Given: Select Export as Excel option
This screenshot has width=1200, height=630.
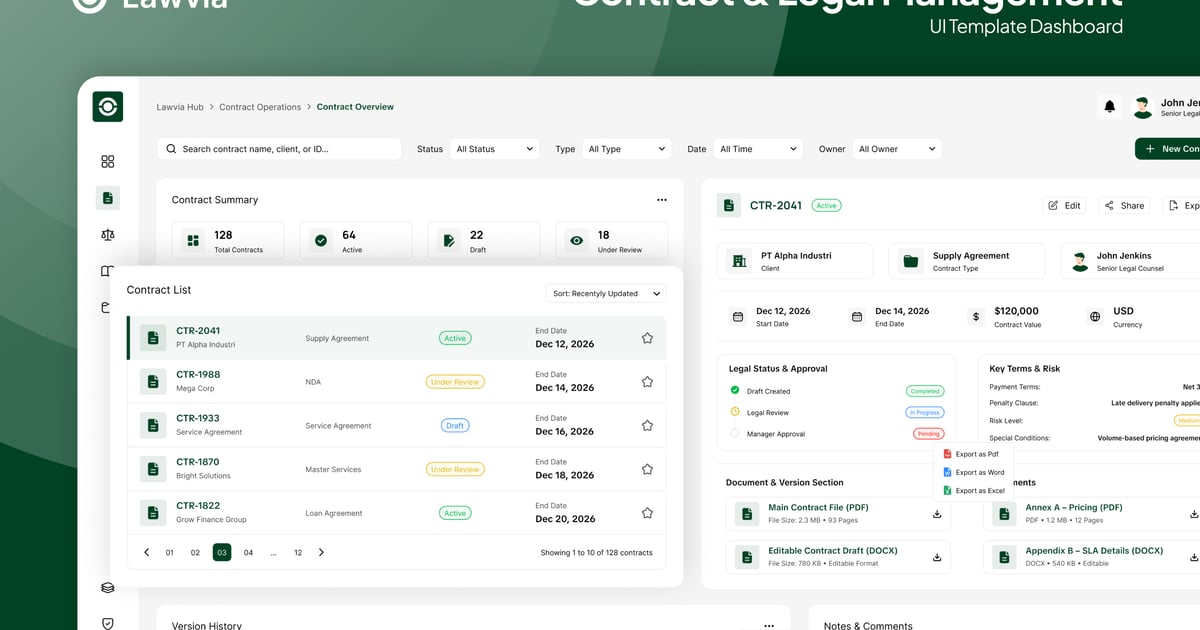Looking at the screenshot, I should click(974, 490).
